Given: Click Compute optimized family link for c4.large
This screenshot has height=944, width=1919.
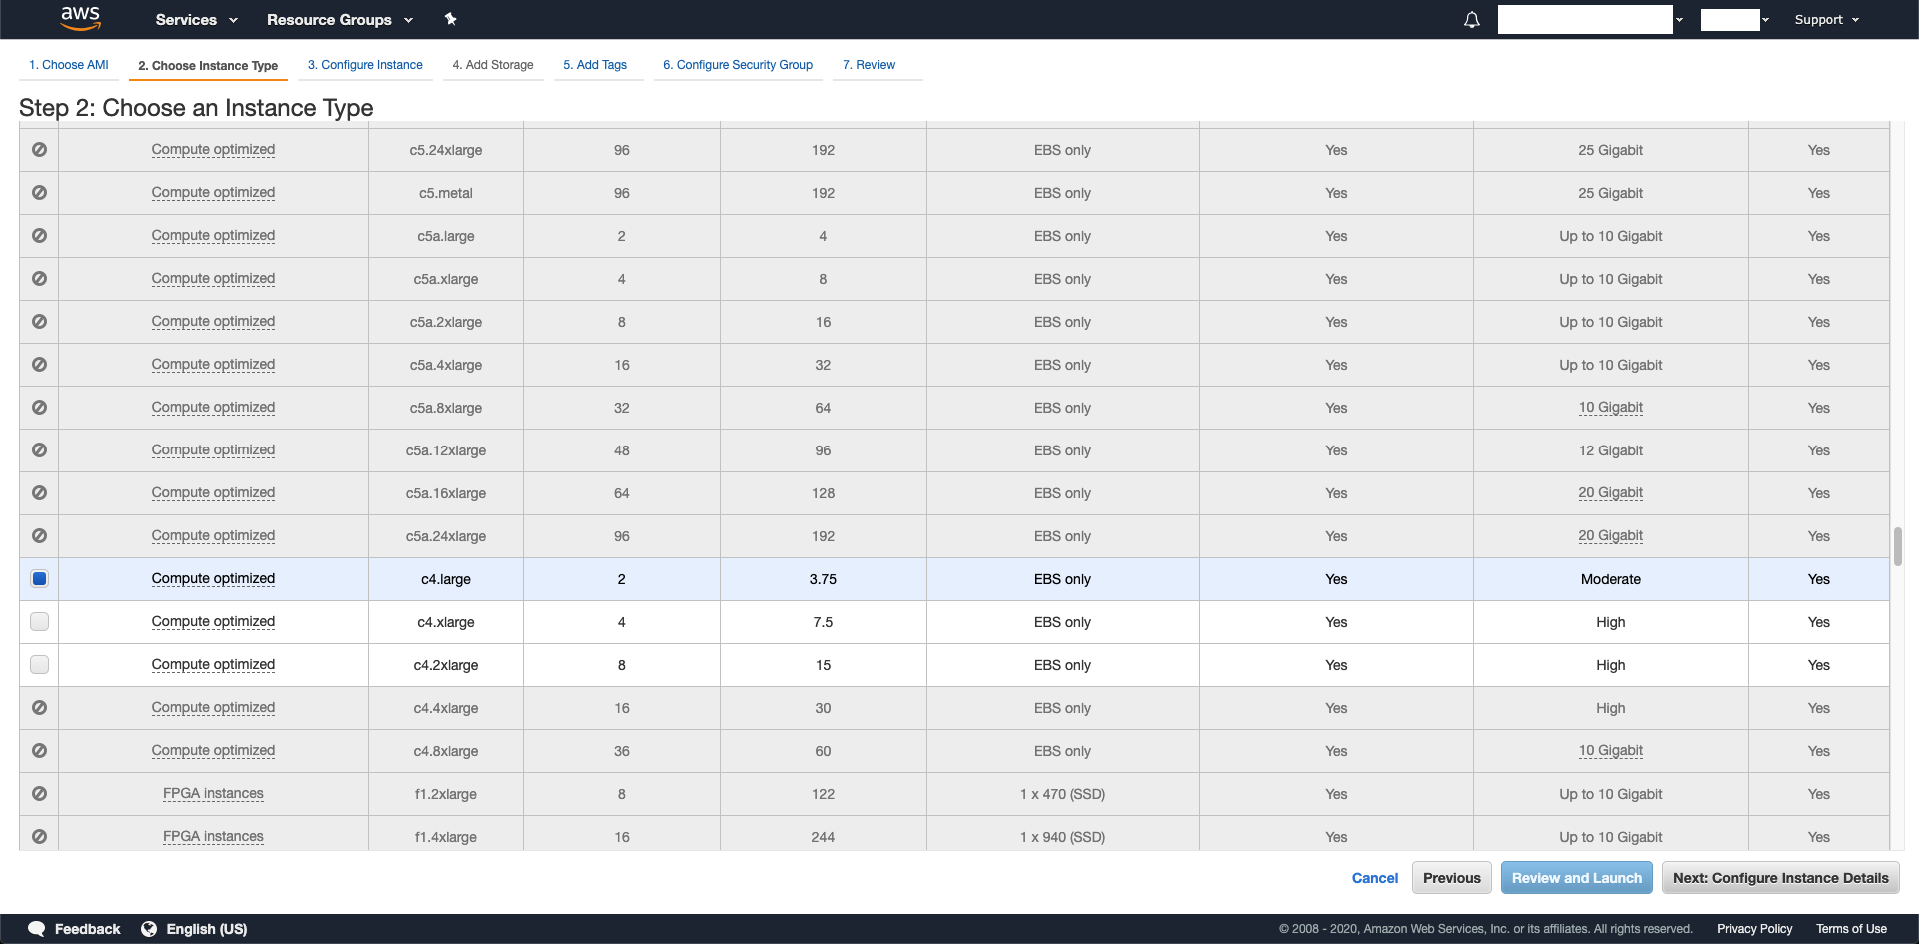Looking at the screenshot, I should point(213,579).
